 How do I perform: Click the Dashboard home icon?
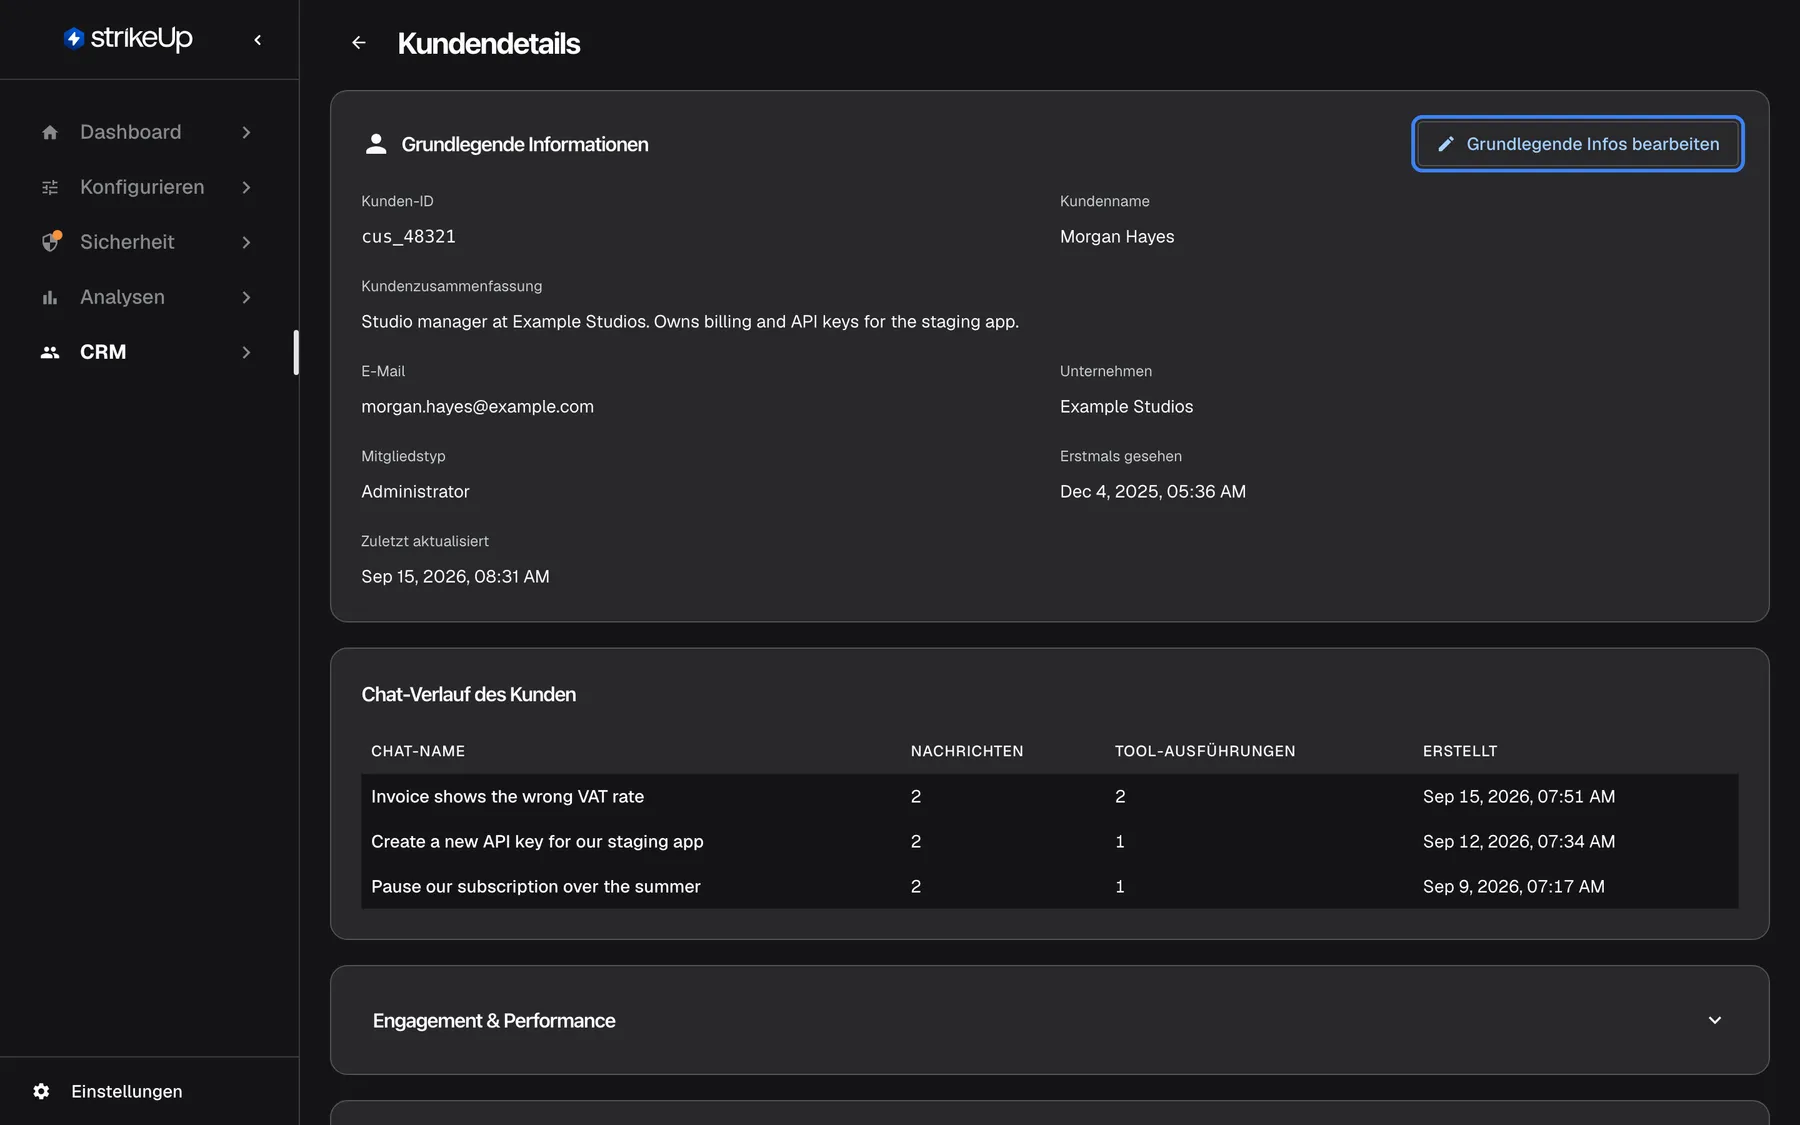[x=50, y=132]
